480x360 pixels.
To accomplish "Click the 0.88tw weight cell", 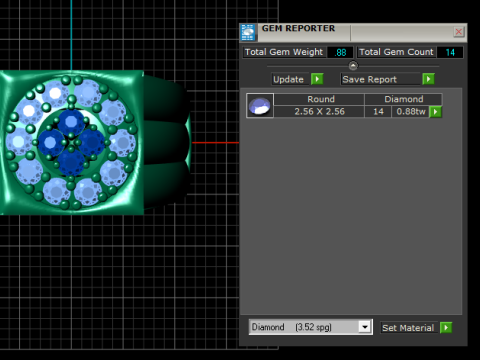I will [411, 112].
